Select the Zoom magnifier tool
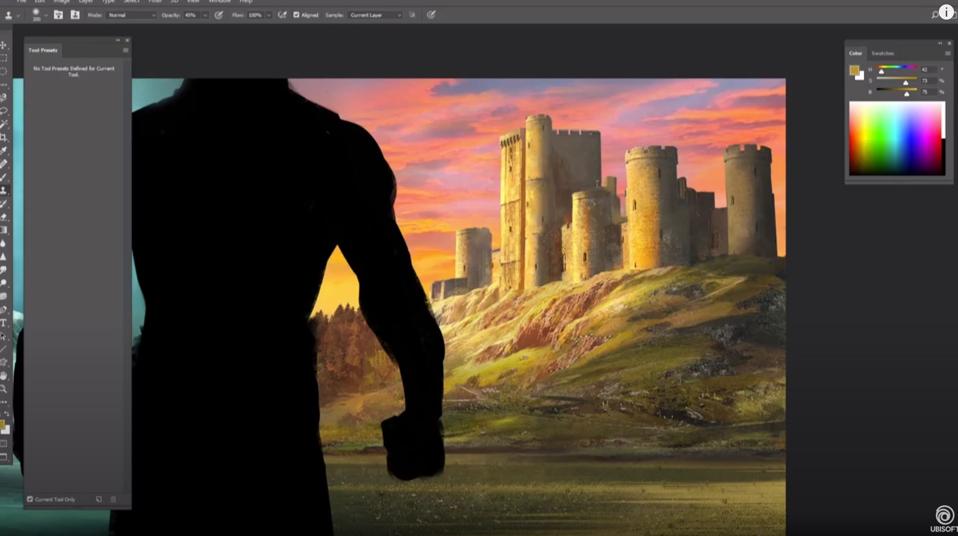 tap(4, 388)
